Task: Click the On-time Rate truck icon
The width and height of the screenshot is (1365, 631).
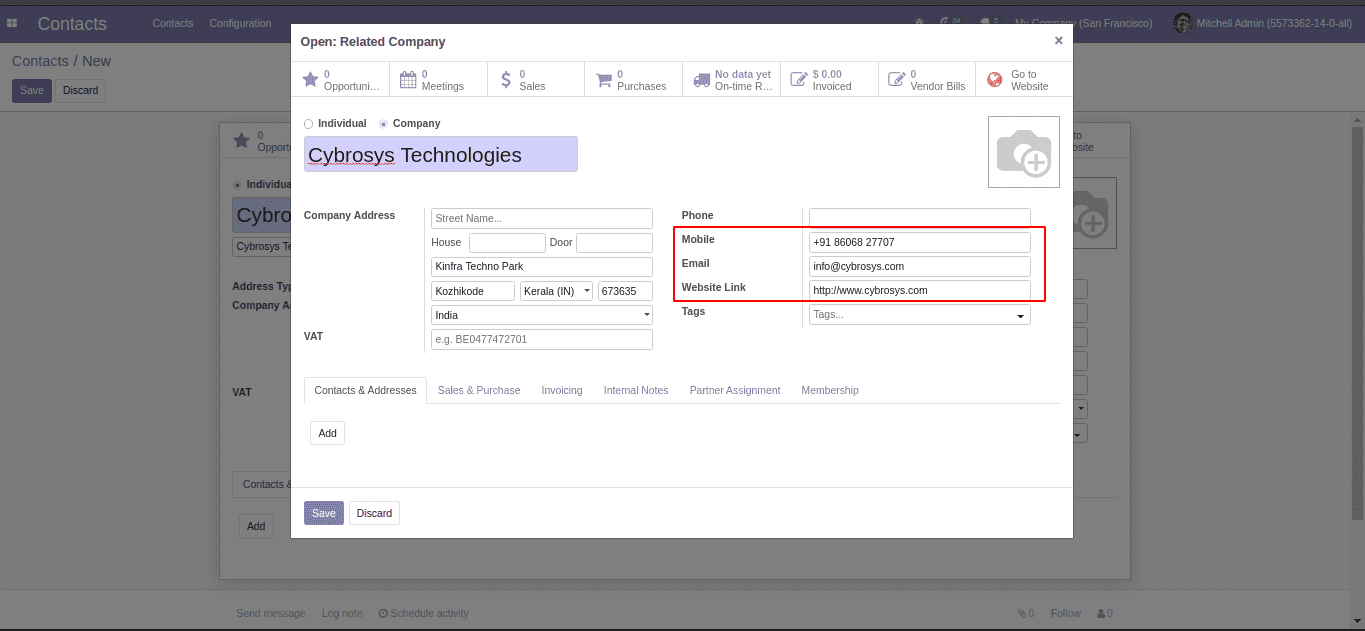Action: 700,80
